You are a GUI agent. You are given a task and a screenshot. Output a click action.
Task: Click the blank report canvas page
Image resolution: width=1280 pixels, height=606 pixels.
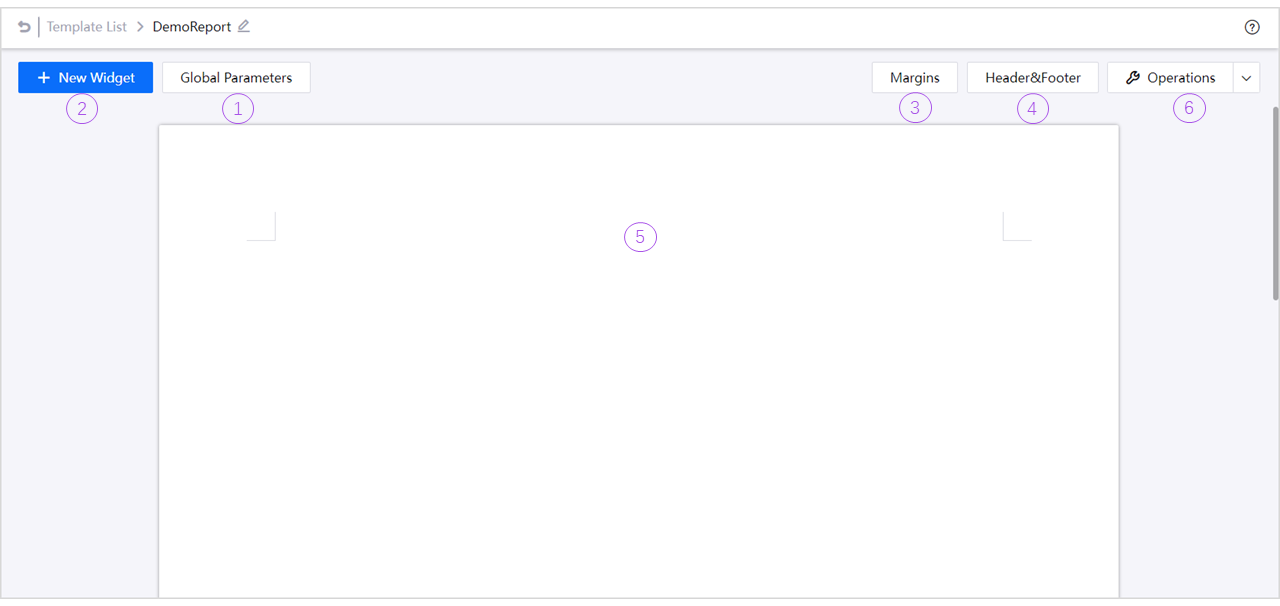click(638, 400)
